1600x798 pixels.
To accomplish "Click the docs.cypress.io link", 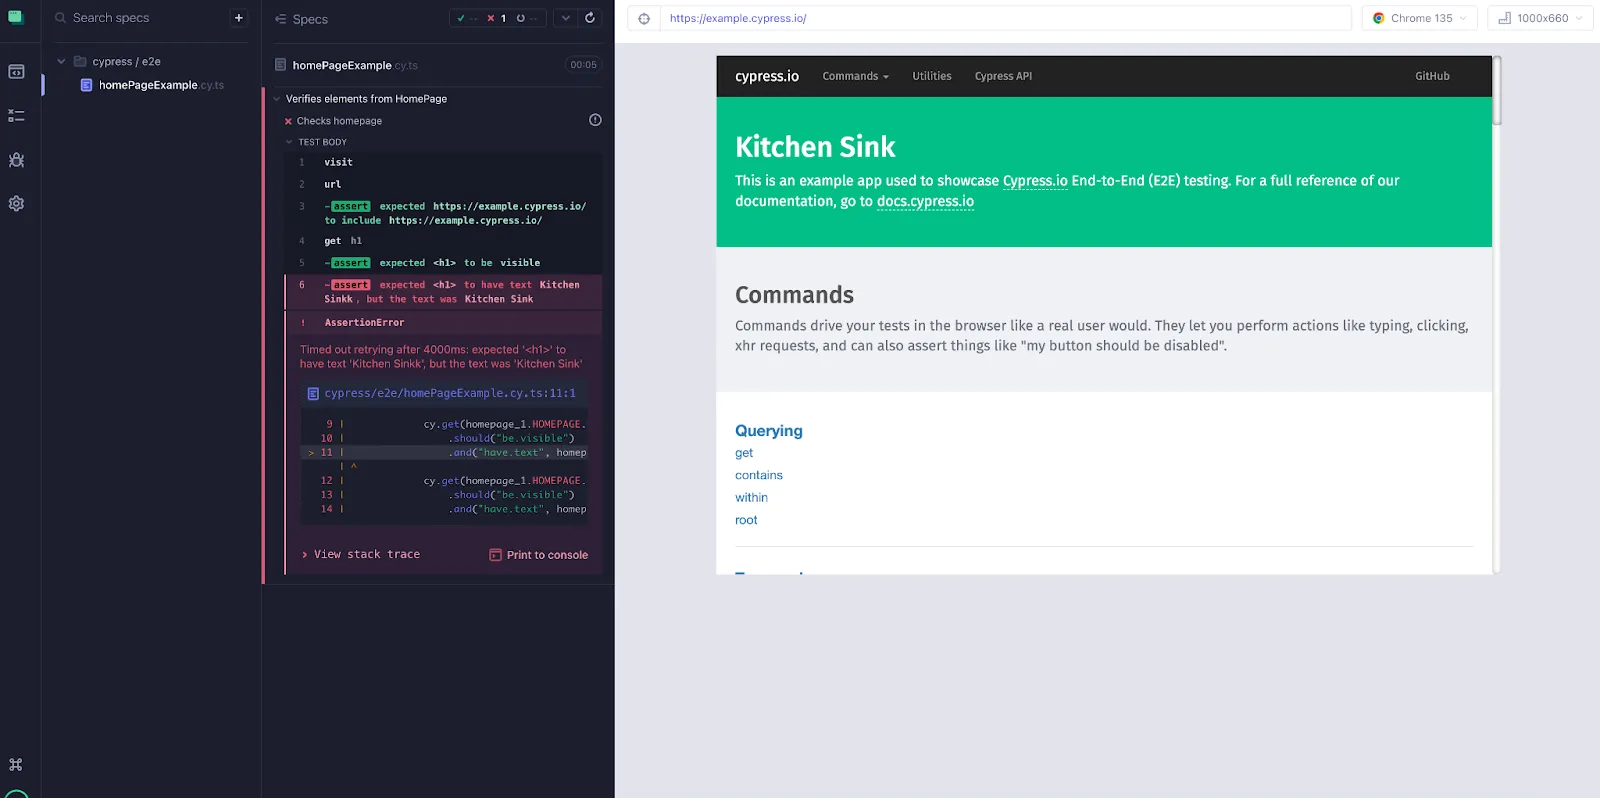I will (x=925, y=201).
